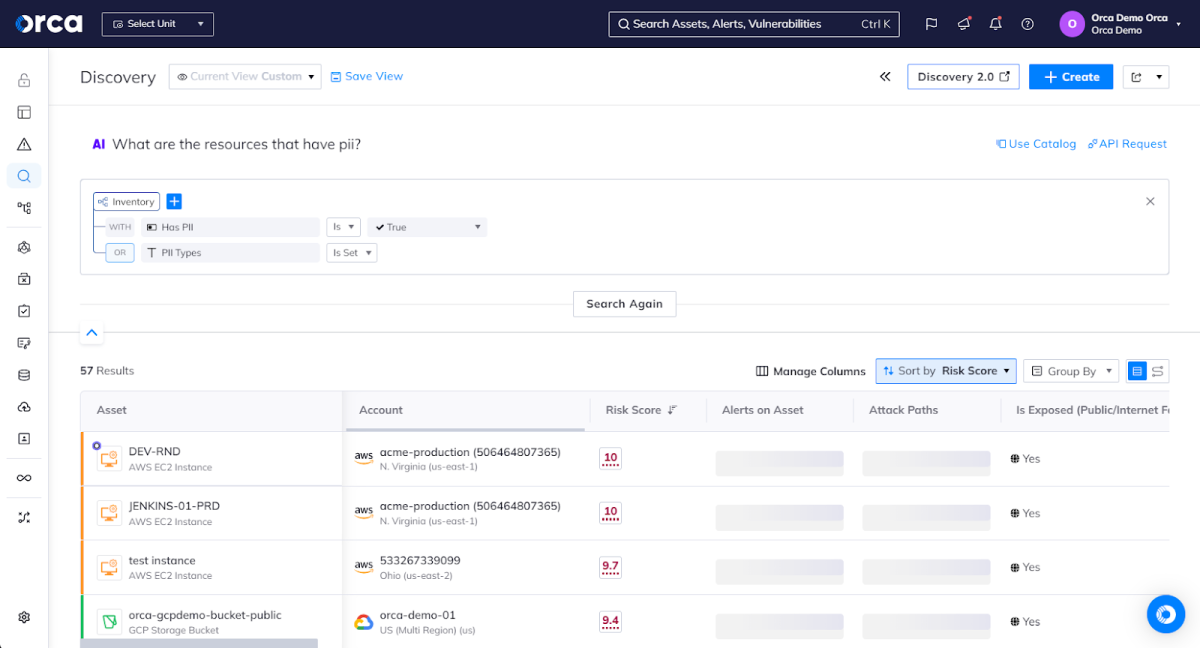Image resolution: width=1200 pixels, height=648 pixels.
Task: Click the blue Create button
Action: (x=1071, y=77)
